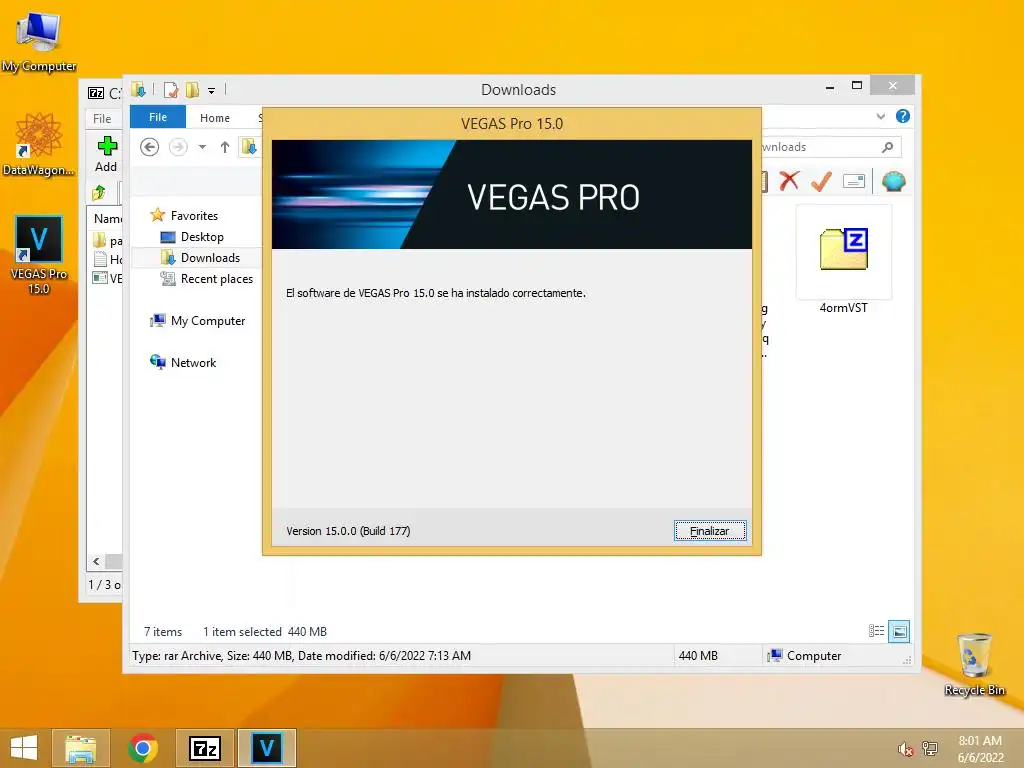Launch the VEGAS Pro 15.0 desktop shortcut
This screenshot has width=1024, height=768.
[x=39, y=255]
